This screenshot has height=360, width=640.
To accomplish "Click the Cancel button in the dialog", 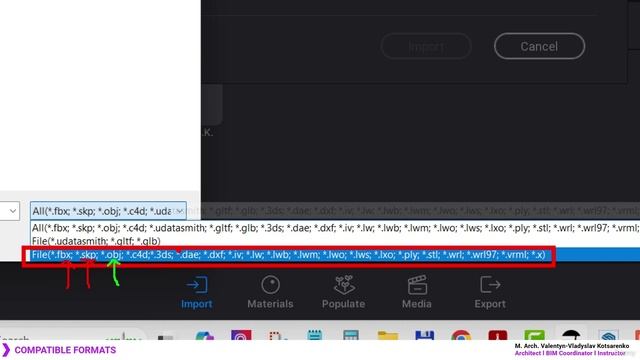I will [539, 46].
